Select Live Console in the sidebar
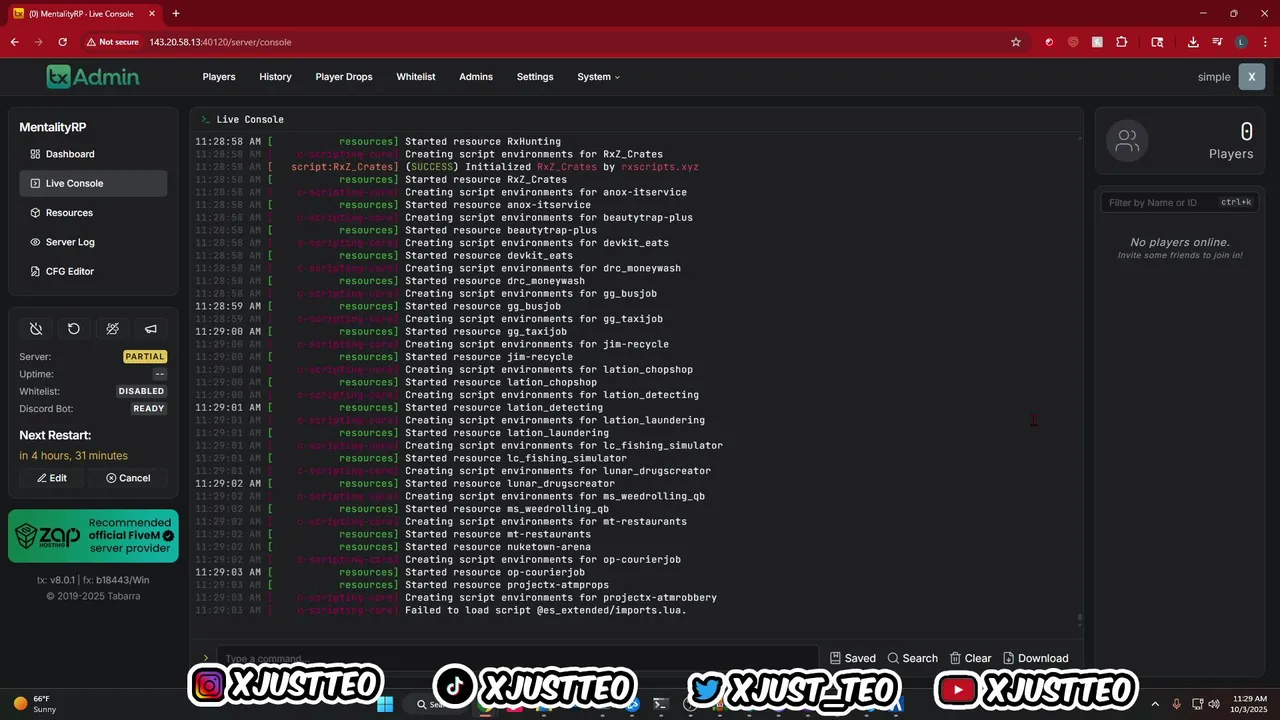 pyautogui.click(x=93, y=183)
